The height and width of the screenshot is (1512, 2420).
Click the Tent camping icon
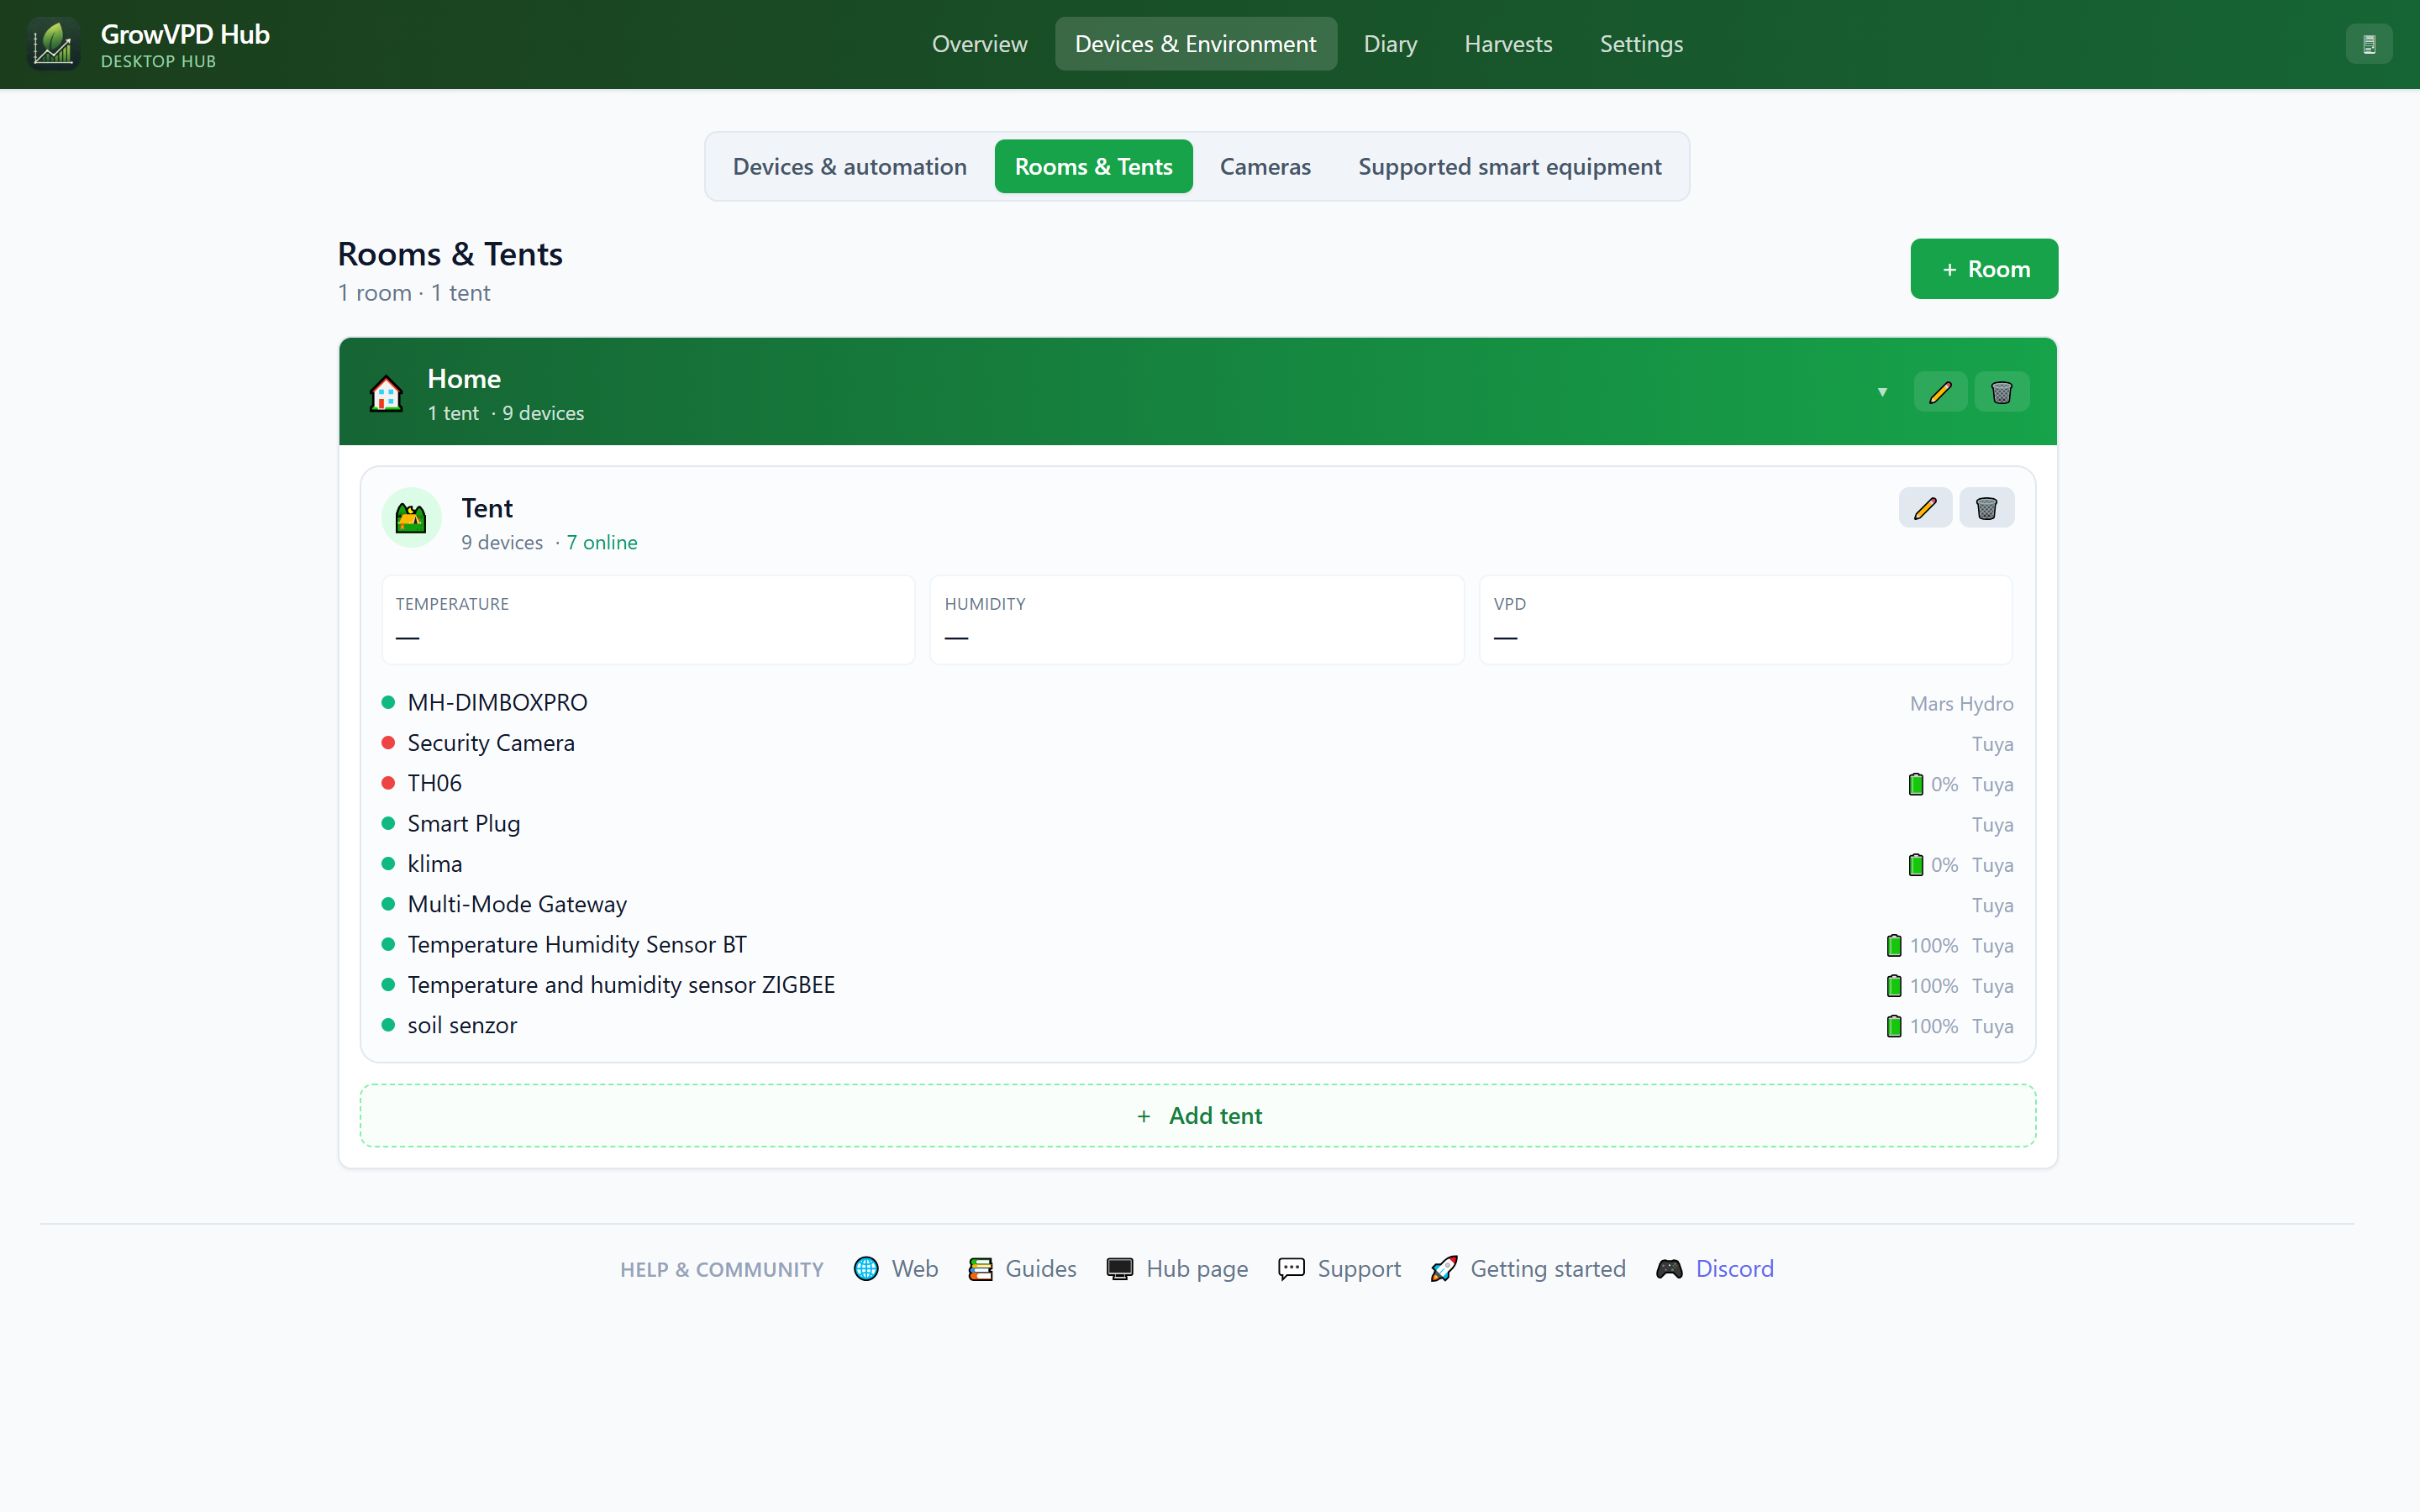(411, 518)
